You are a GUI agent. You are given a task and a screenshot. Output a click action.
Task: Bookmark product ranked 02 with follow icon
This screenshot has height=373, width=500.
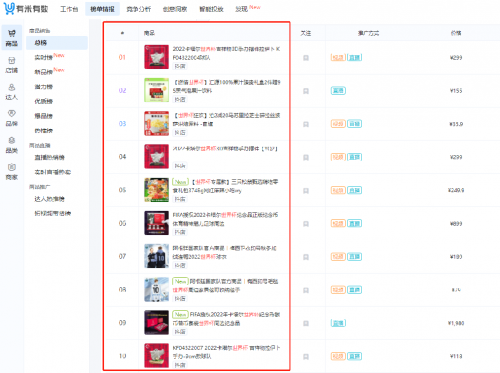coord(306,91)
